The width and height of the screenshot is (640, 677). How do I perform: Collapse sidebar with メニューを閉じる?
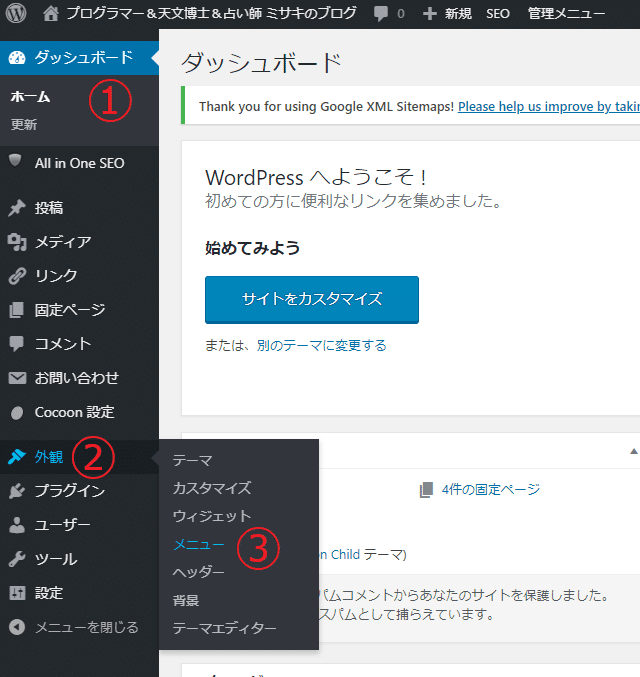pos(86,627)
